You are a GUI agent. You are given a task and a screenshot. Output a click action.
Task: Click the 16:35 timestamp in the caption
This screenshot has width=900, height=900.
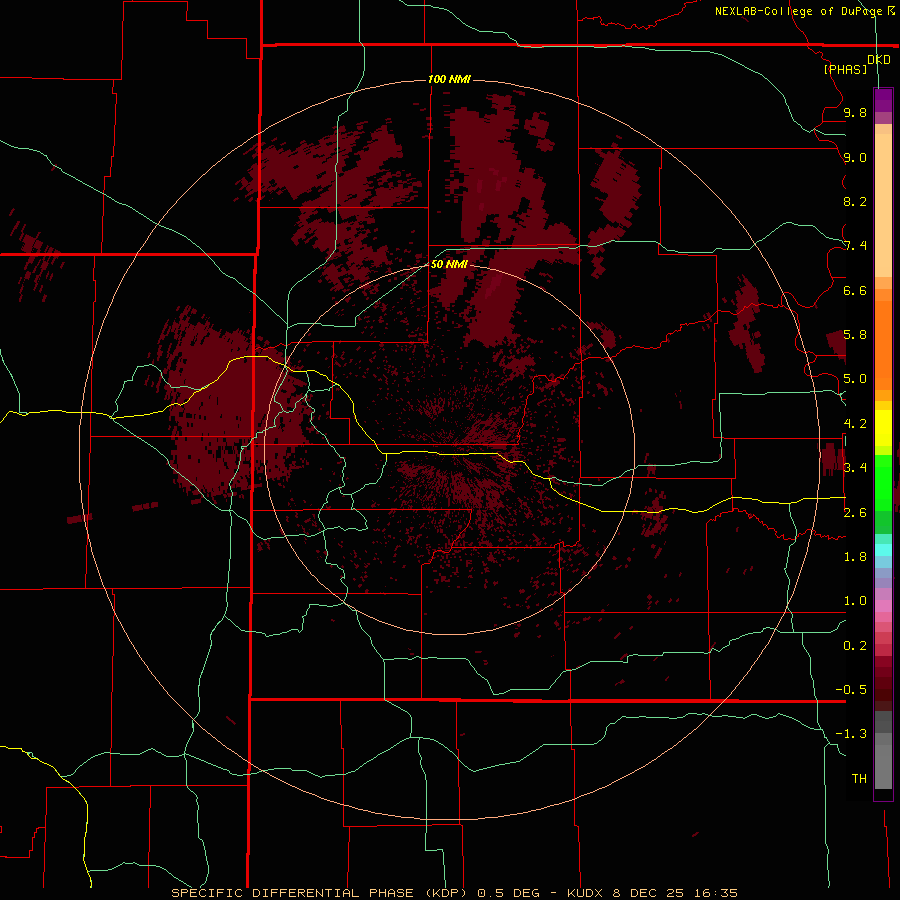click(x=715, y=893)
